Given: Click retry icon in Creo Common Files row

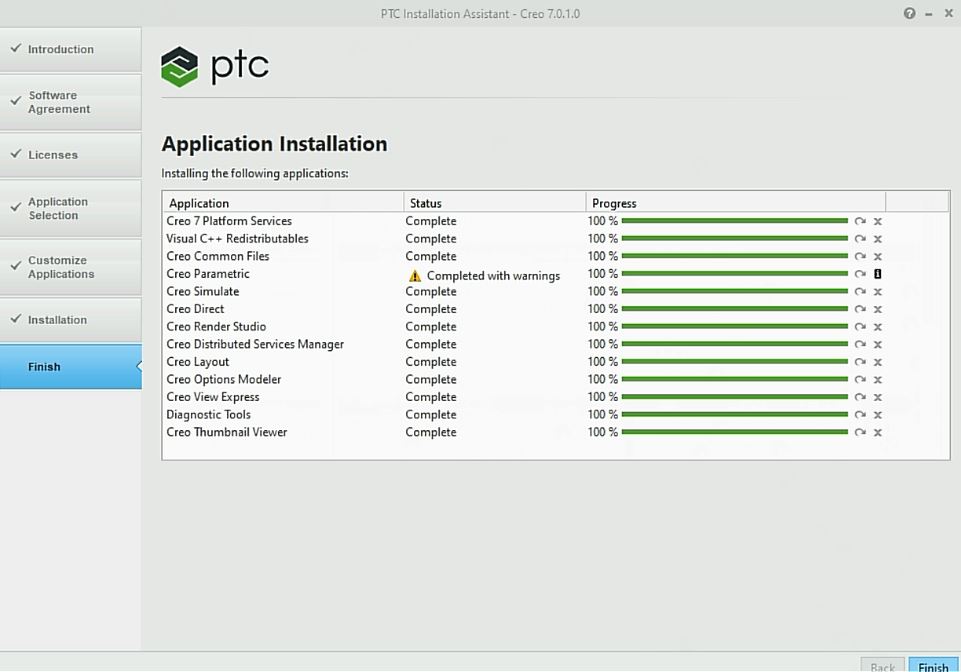Looking at the screenshot, I should pos(860,256).
